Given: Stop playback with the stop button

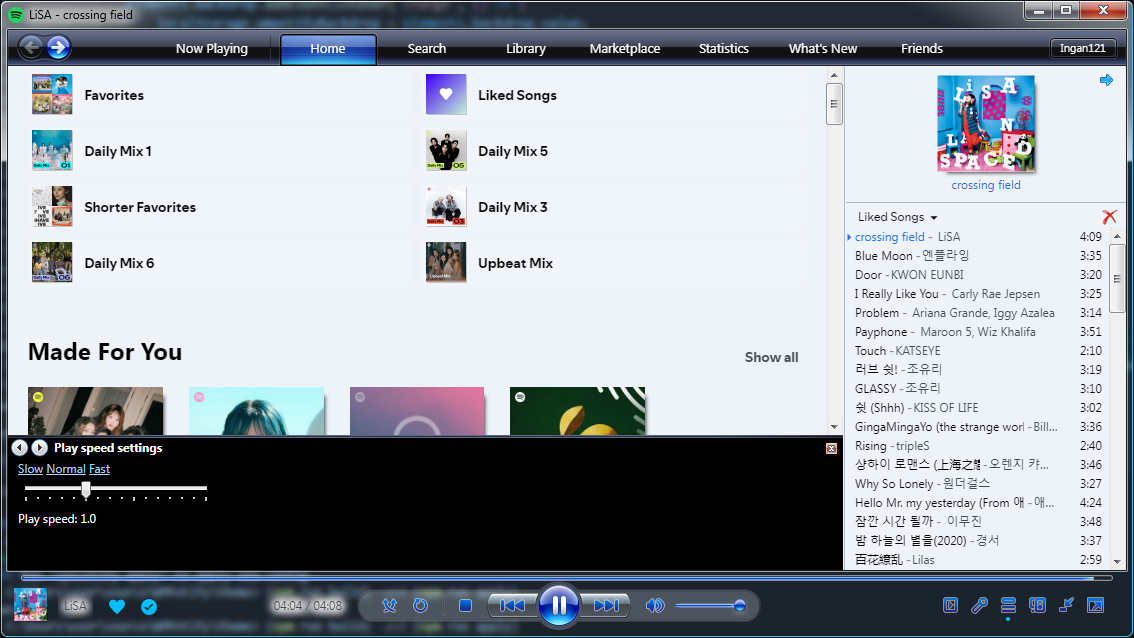Looking at the screenshot, I should [465, 605].
